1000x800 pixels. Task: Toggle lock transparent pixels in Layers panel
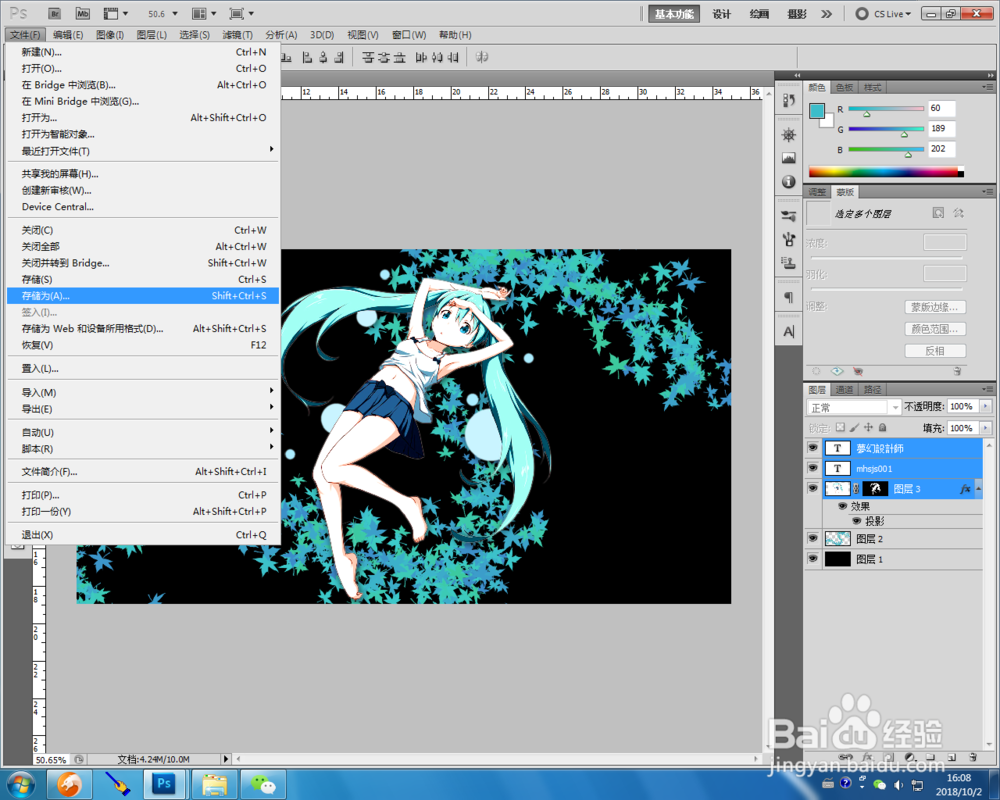840,427
